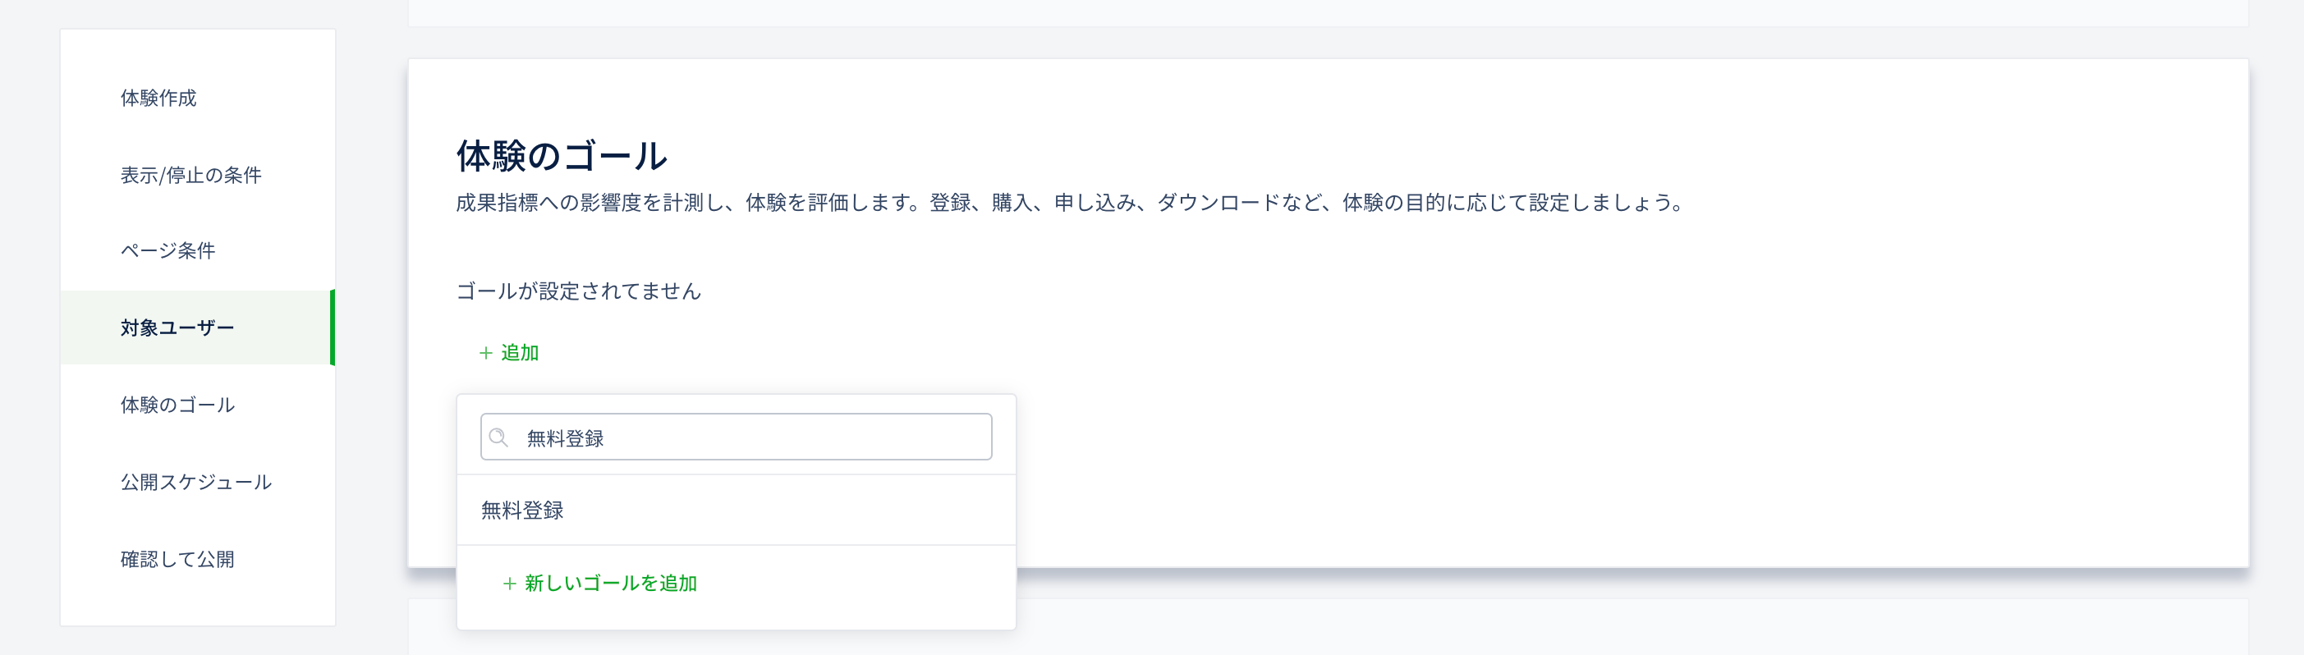The image size is (2304, 655).
Task: Open the 体験作成 step in the sidebar
Action: click(x=159, y=98)
